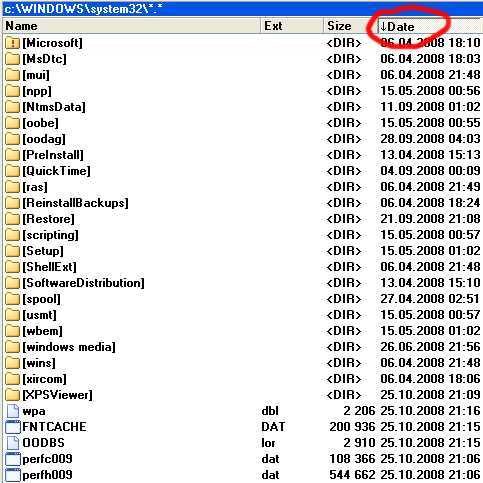
Task: Click the dbl extension of wpa
Action: point(270,411)
